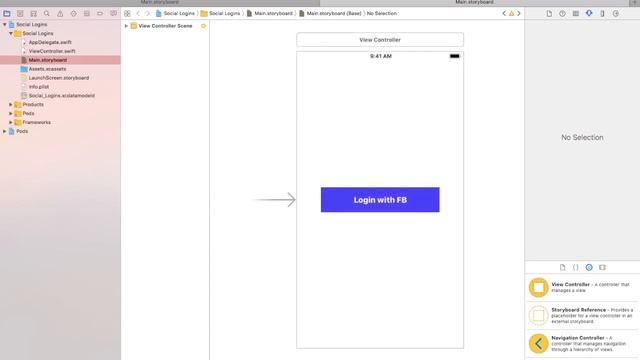Screen dimensions: 640x360
Task: Select the Navigation Controller library item
Action: coord(582,344)
